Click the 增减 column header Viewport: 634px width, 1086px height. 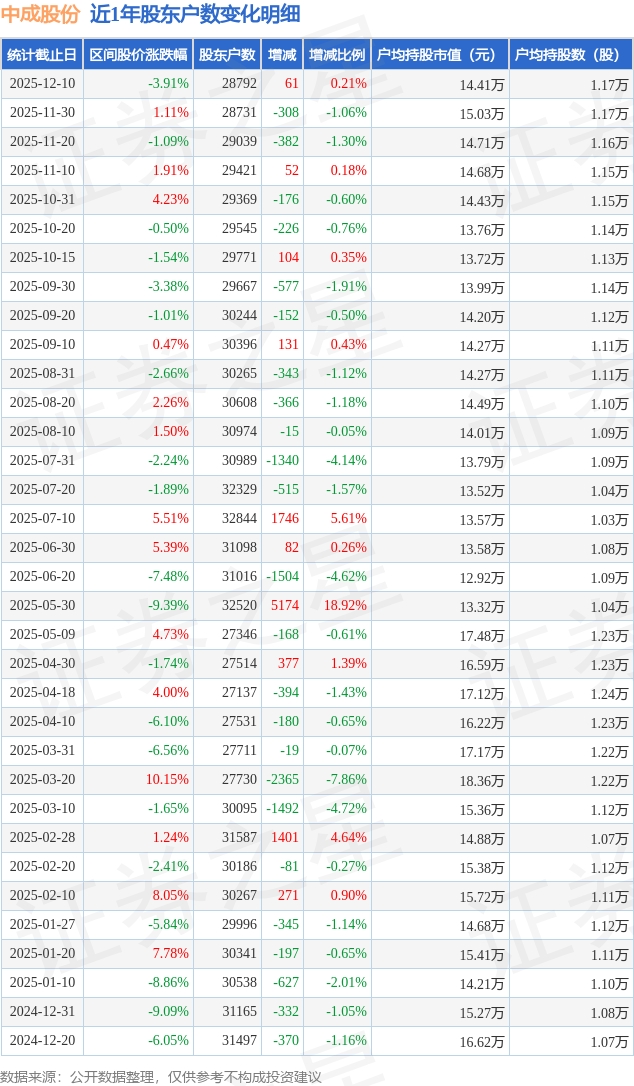(282, 55)
